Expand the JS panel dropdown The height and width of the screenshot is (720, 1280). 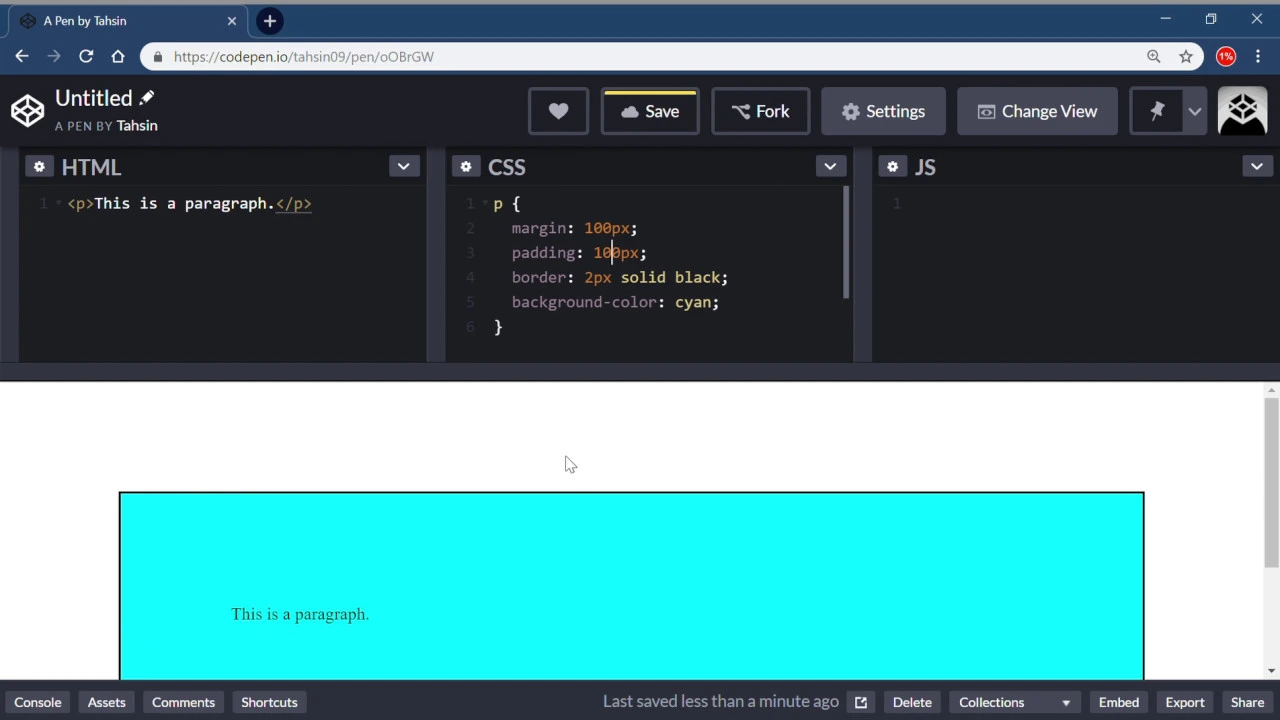coord(1257,166)
